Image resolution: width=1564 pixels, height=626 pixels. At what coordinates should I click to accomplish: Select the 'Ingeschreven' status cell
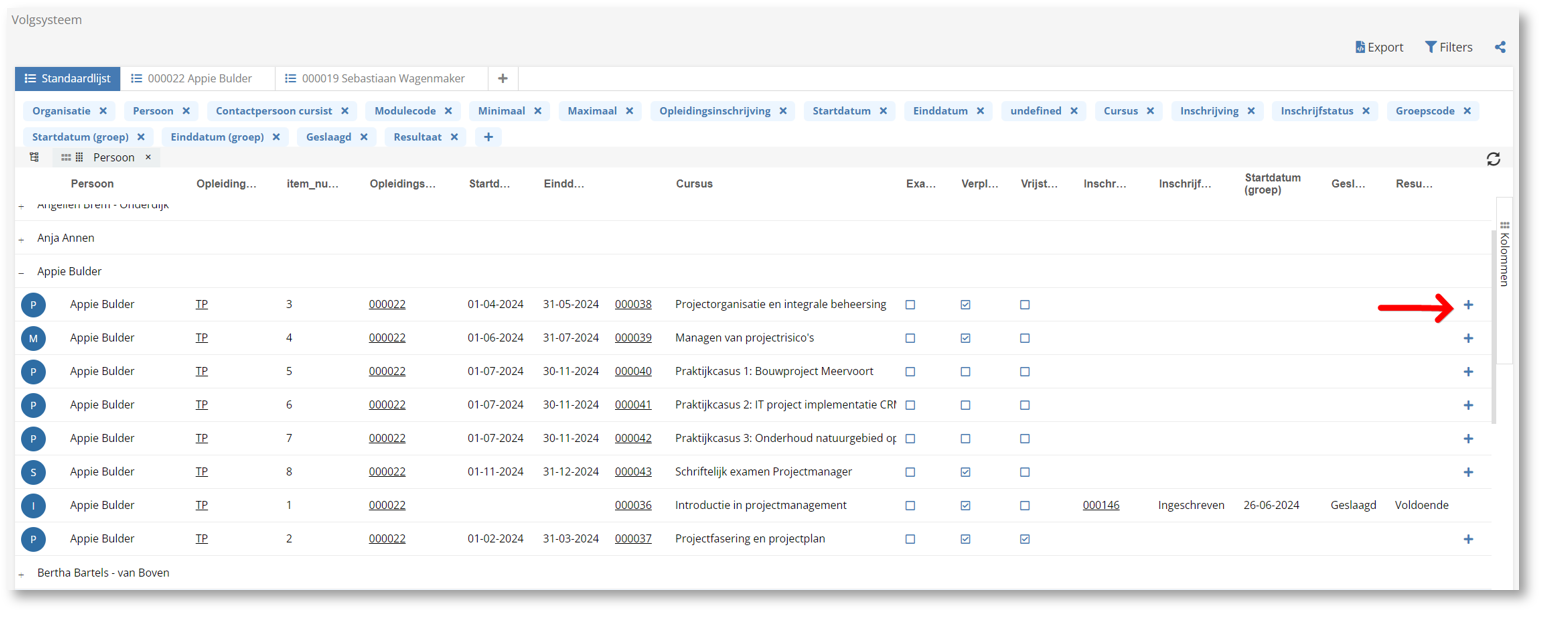tap(1191, 505)
